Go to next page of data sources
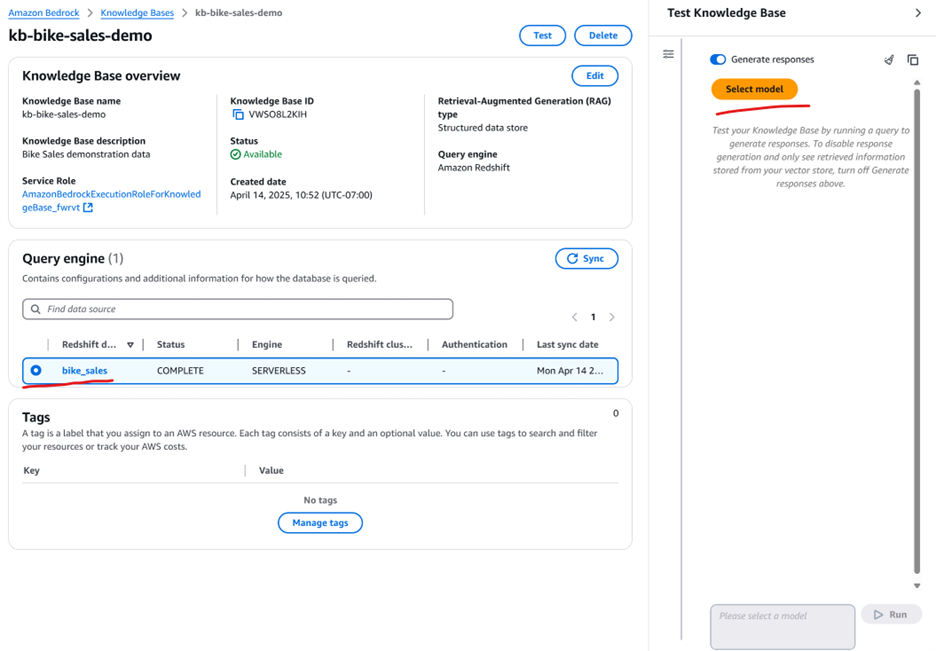 pos(612,317)
